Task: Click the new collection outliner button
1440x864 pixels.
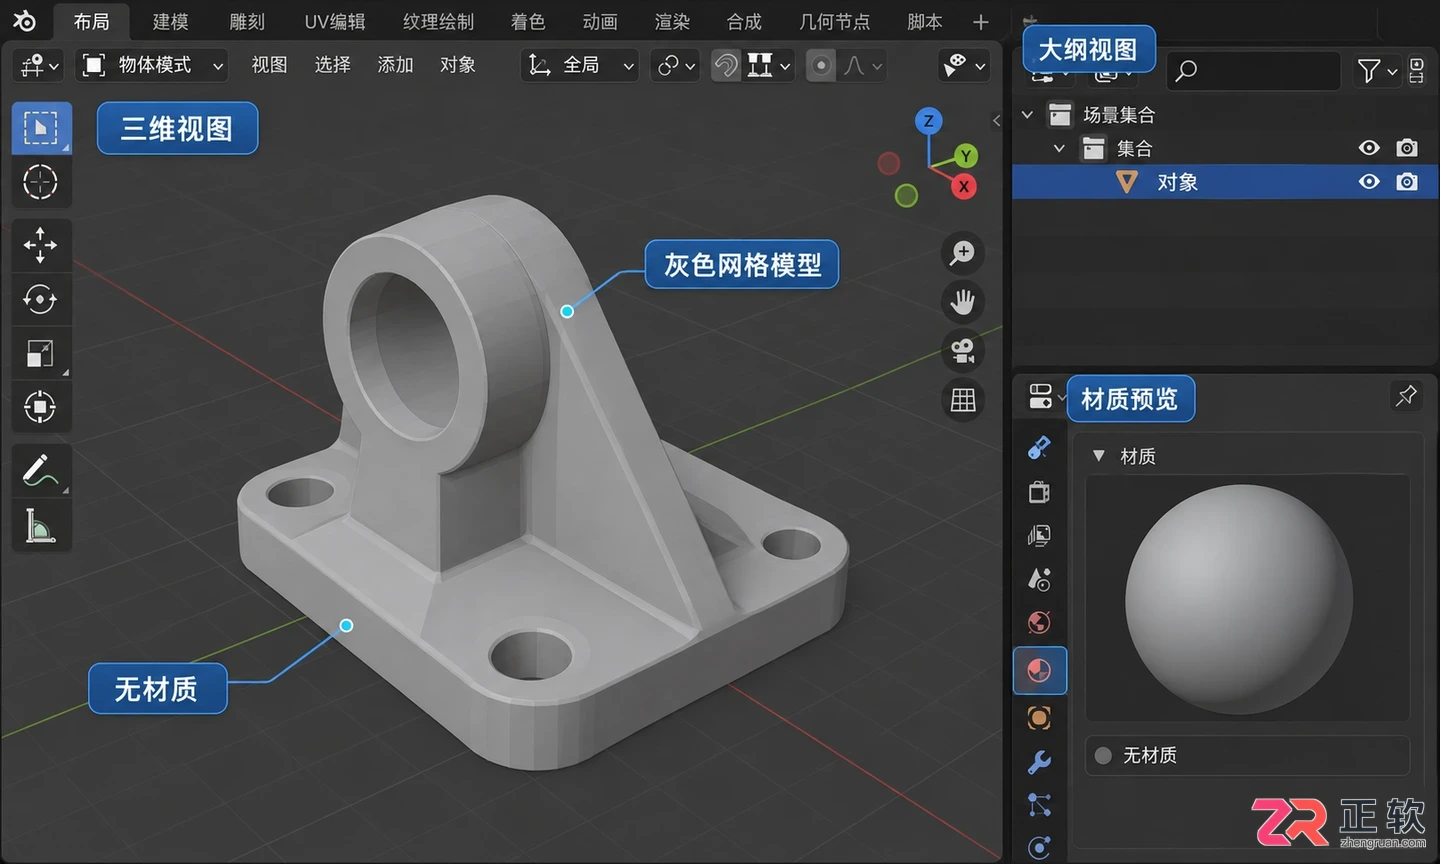Action: (1416, 70)
